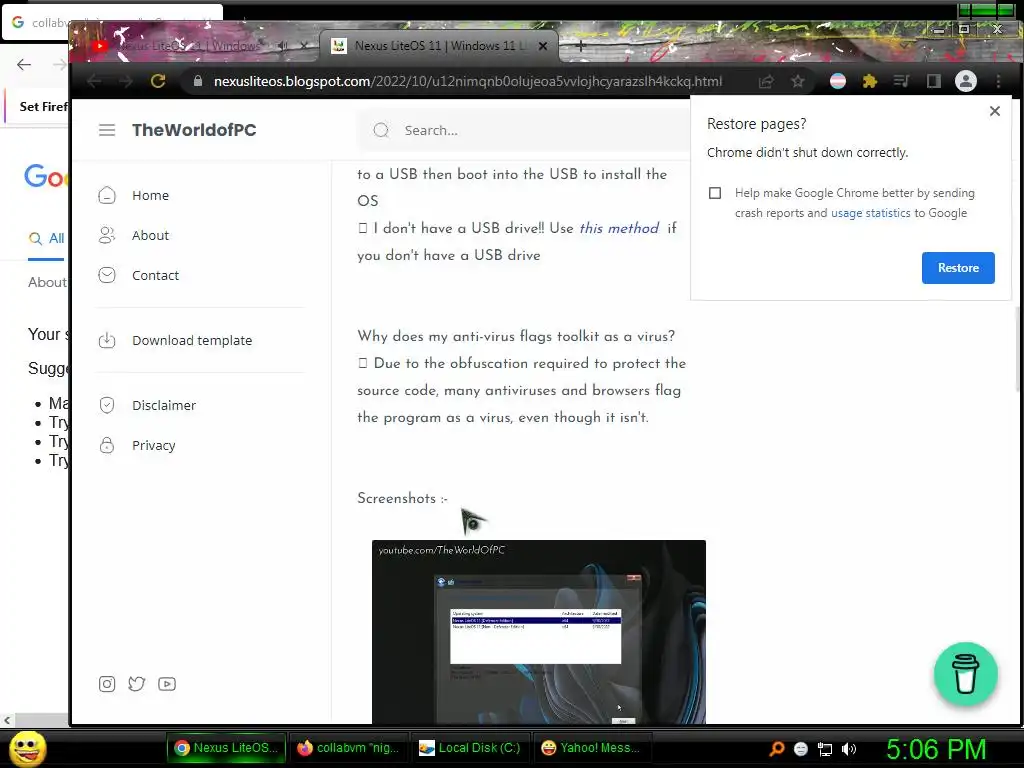This screenshot has width=1024, height=768.
Task: Mute the YouTube tab via the speaker icon
Action: point(282,46)
